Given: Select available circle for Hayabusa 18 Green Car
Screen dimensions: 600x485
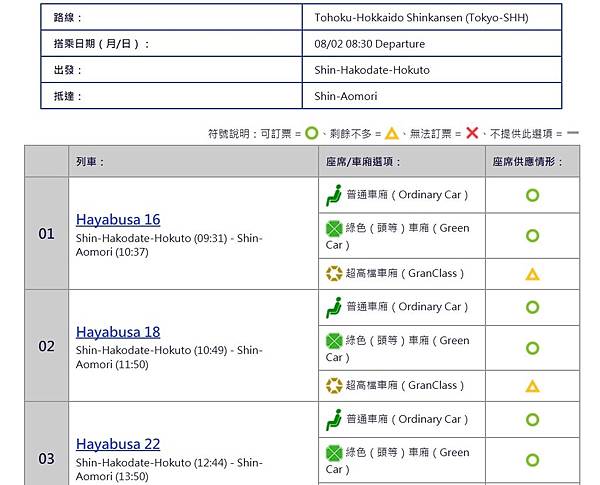Looking at the screenshot, I should click(x=532, y=348).
